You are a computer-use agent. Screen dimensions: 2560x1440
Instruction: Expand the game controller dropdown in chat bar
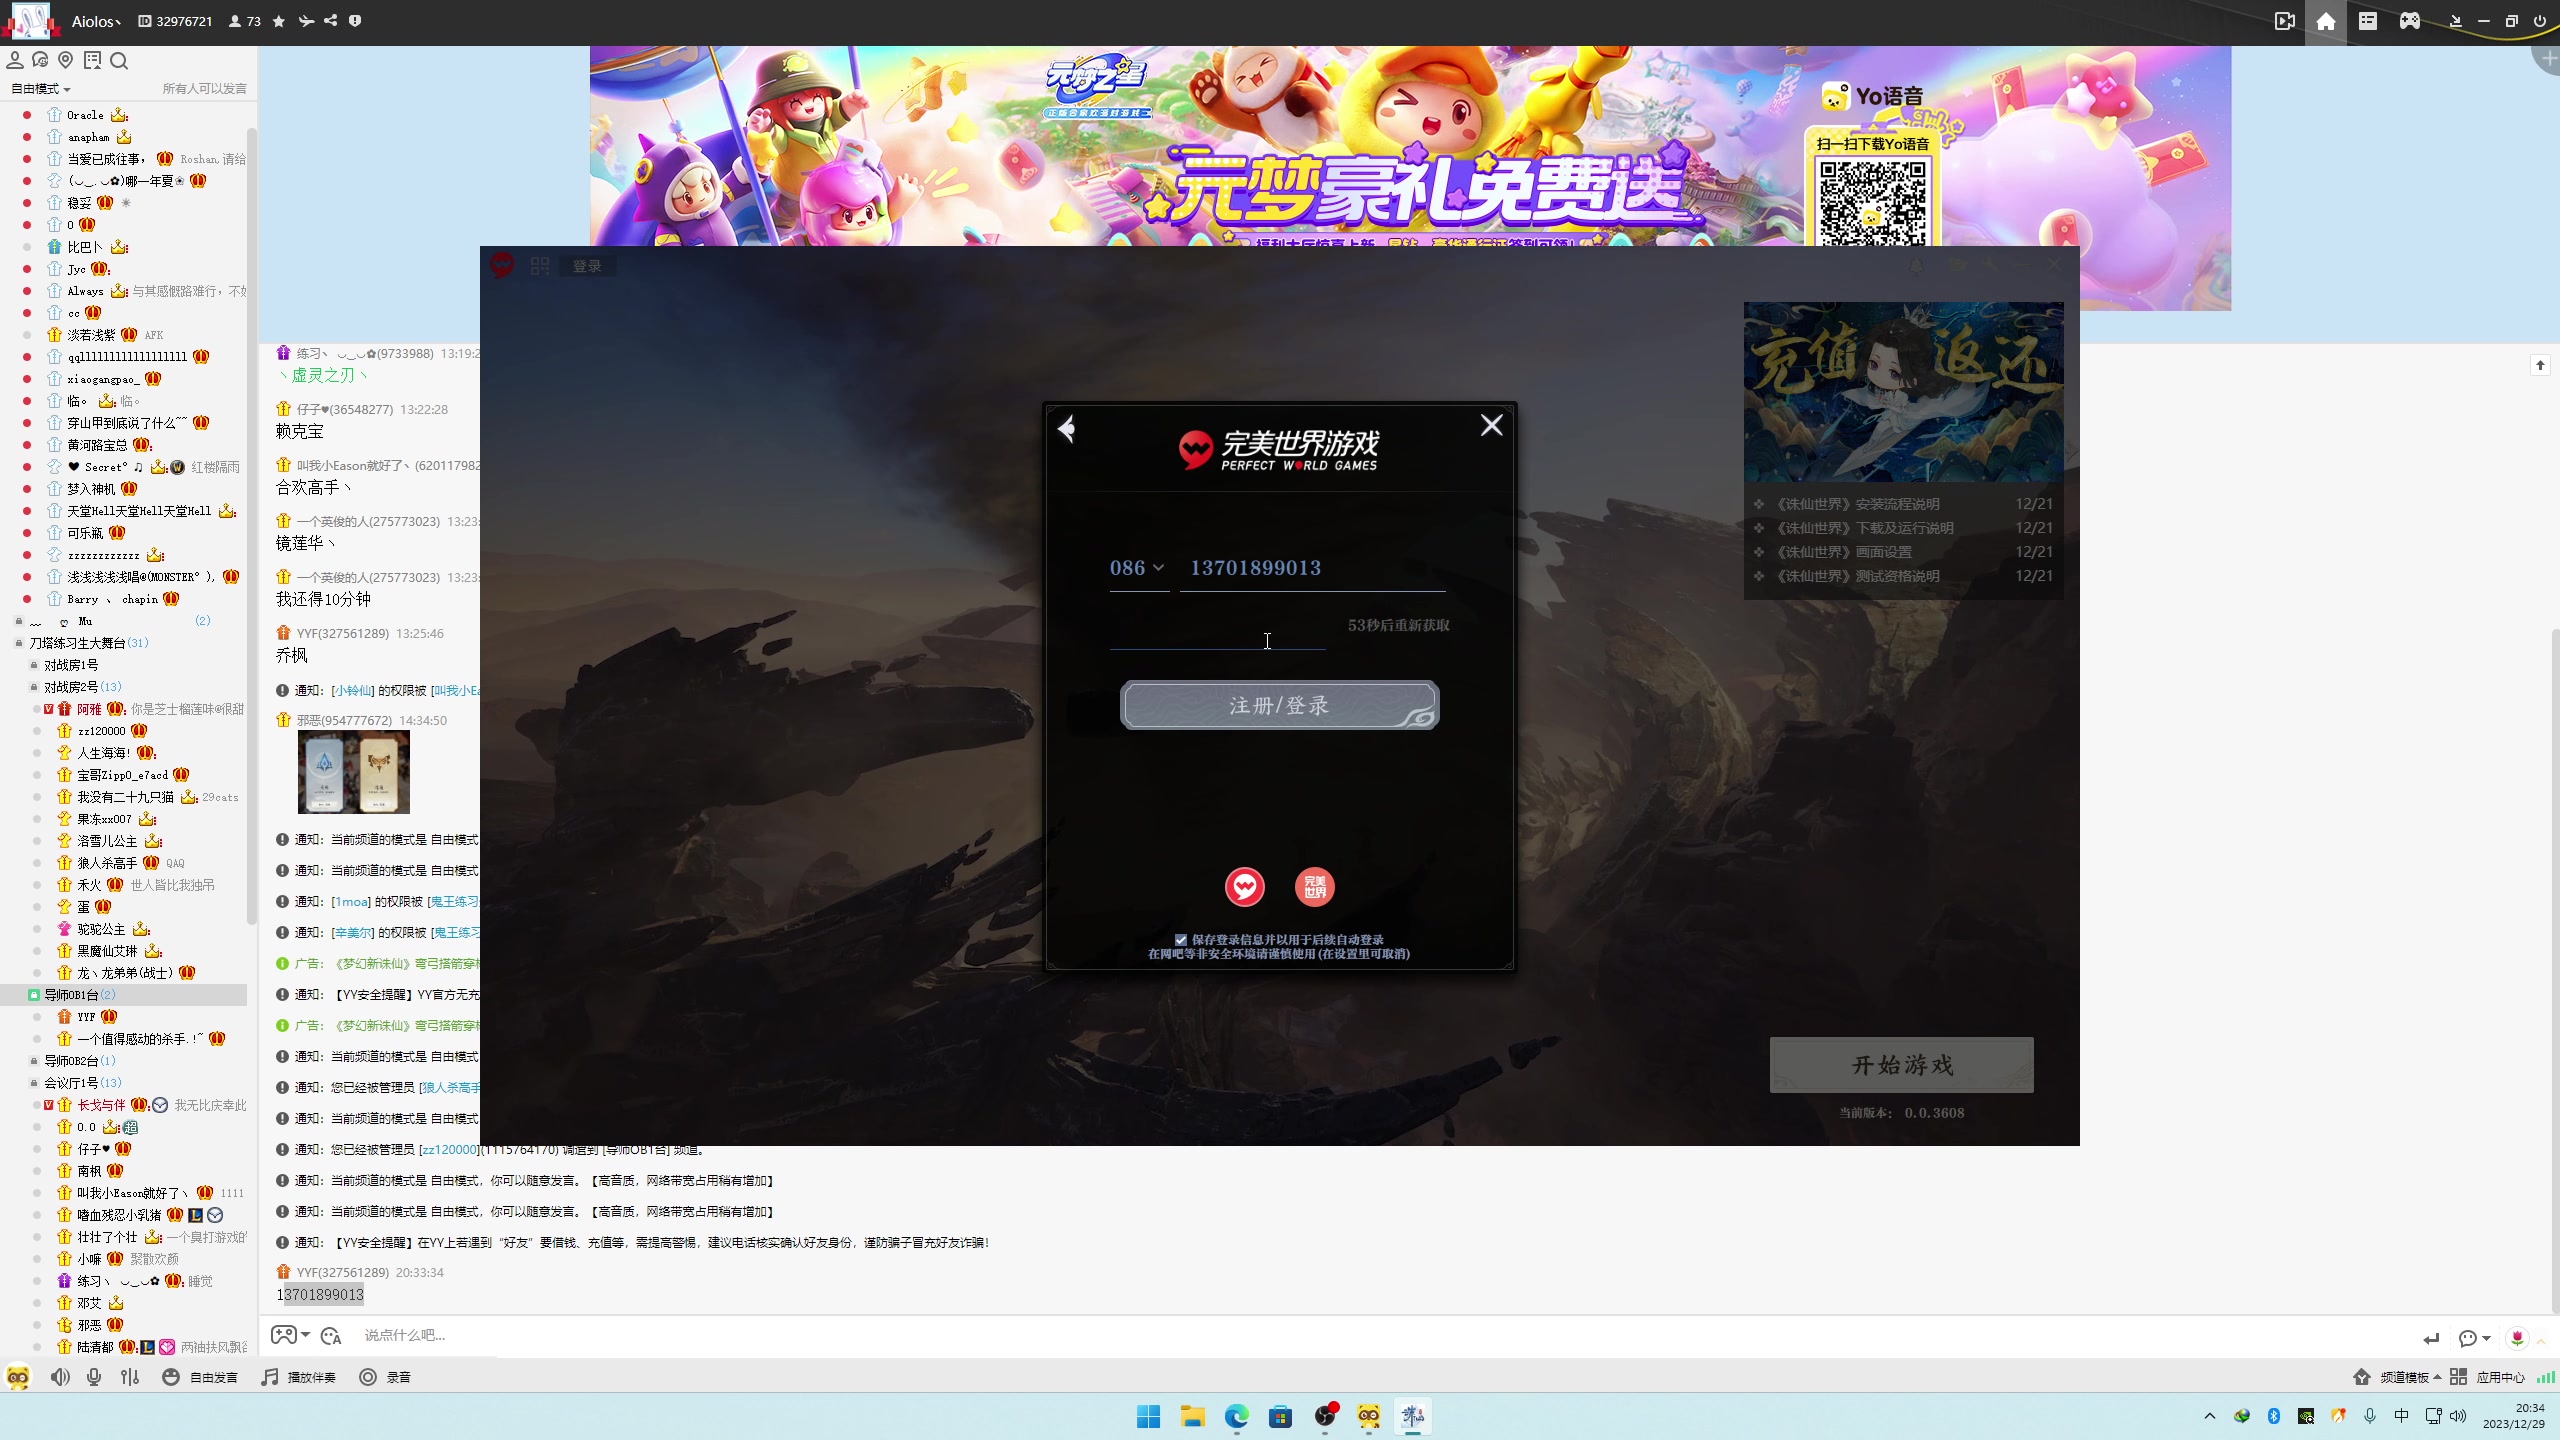305,1335
